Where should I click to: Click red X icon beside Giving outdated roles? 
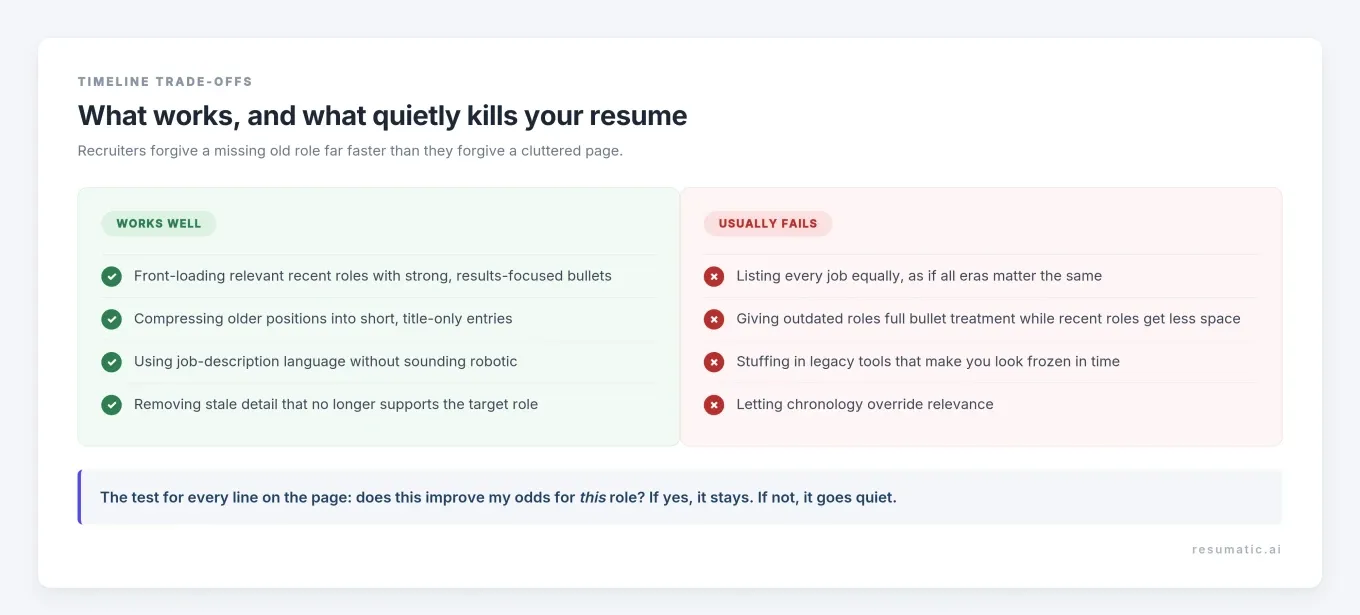(x=714, y=319)
